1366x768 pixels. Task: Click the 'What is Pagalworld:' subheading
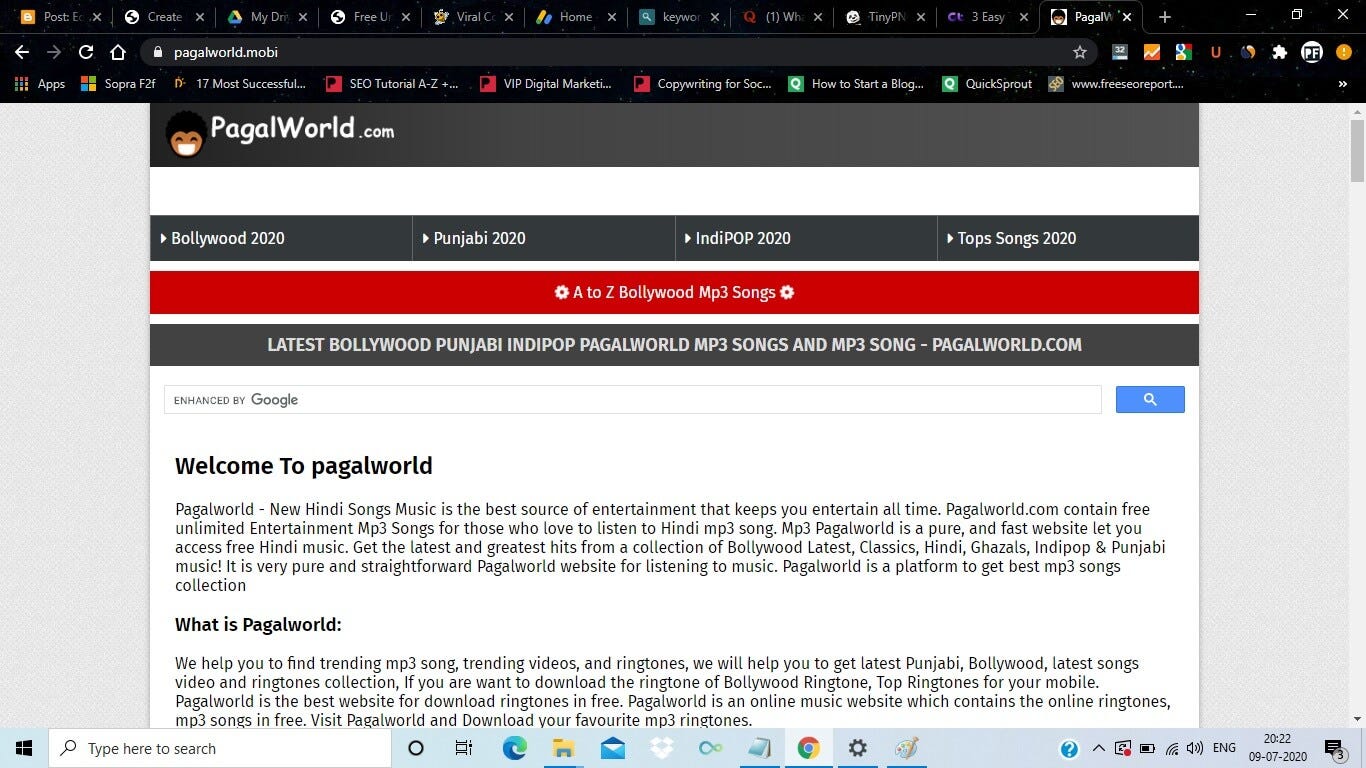pyautogui.click(x=258, y=625)
